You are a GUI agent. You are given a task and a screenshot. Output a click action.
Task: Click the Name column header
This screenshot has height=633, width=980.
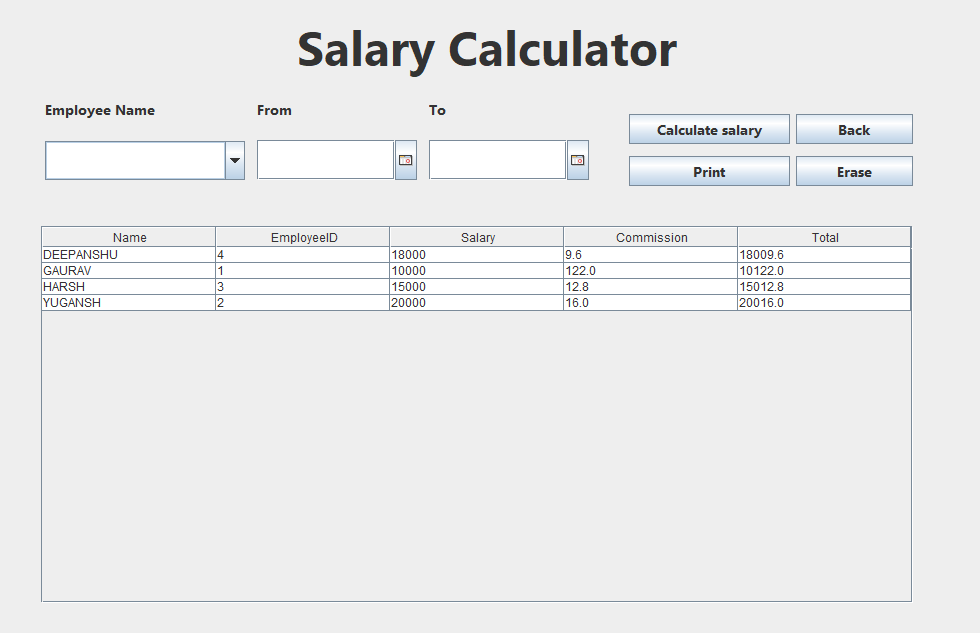[x=129, y=237]
